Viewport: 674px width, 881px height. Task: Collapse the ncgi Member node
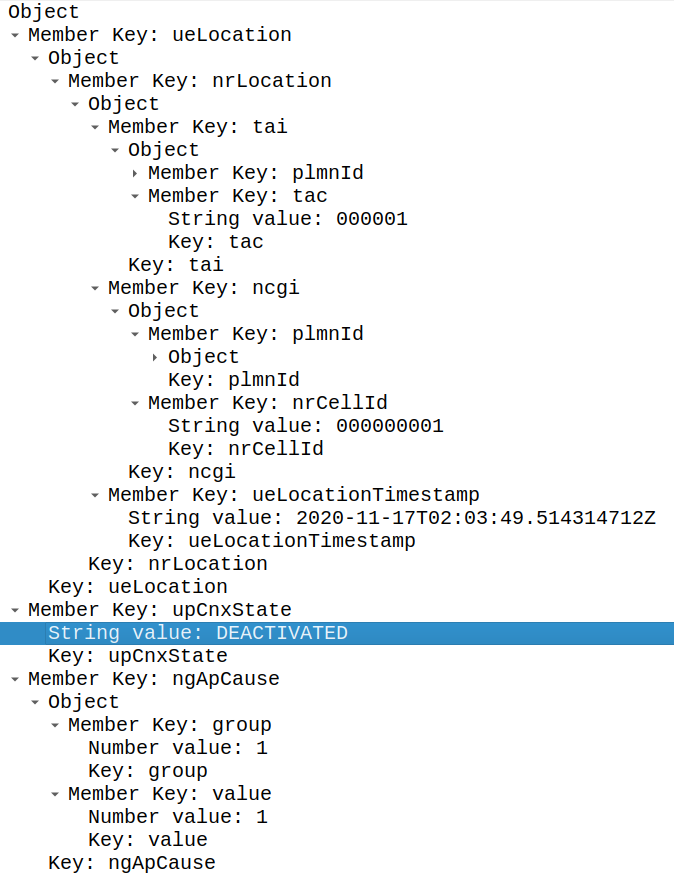pyautogui.click(x=95, y=288)
